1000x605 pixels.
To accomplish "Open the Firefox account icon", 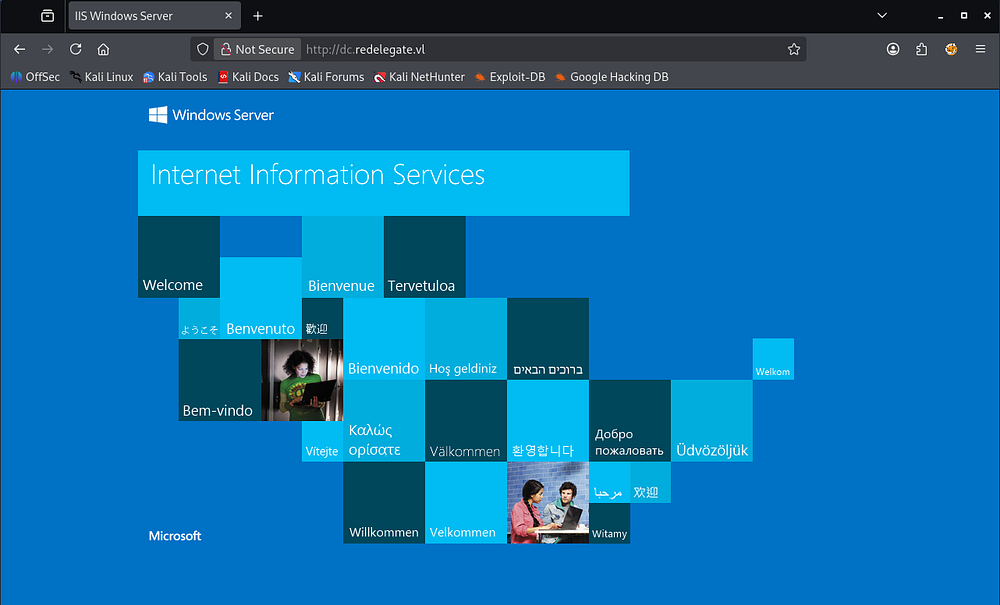I will click(893, 49).
